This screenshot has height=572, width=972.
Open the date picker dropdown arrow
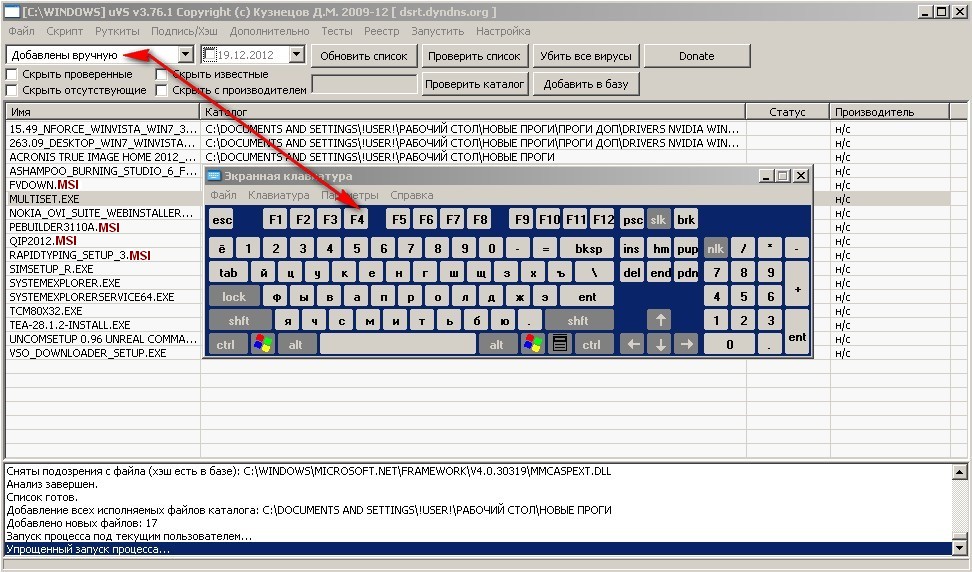[297, 55]
